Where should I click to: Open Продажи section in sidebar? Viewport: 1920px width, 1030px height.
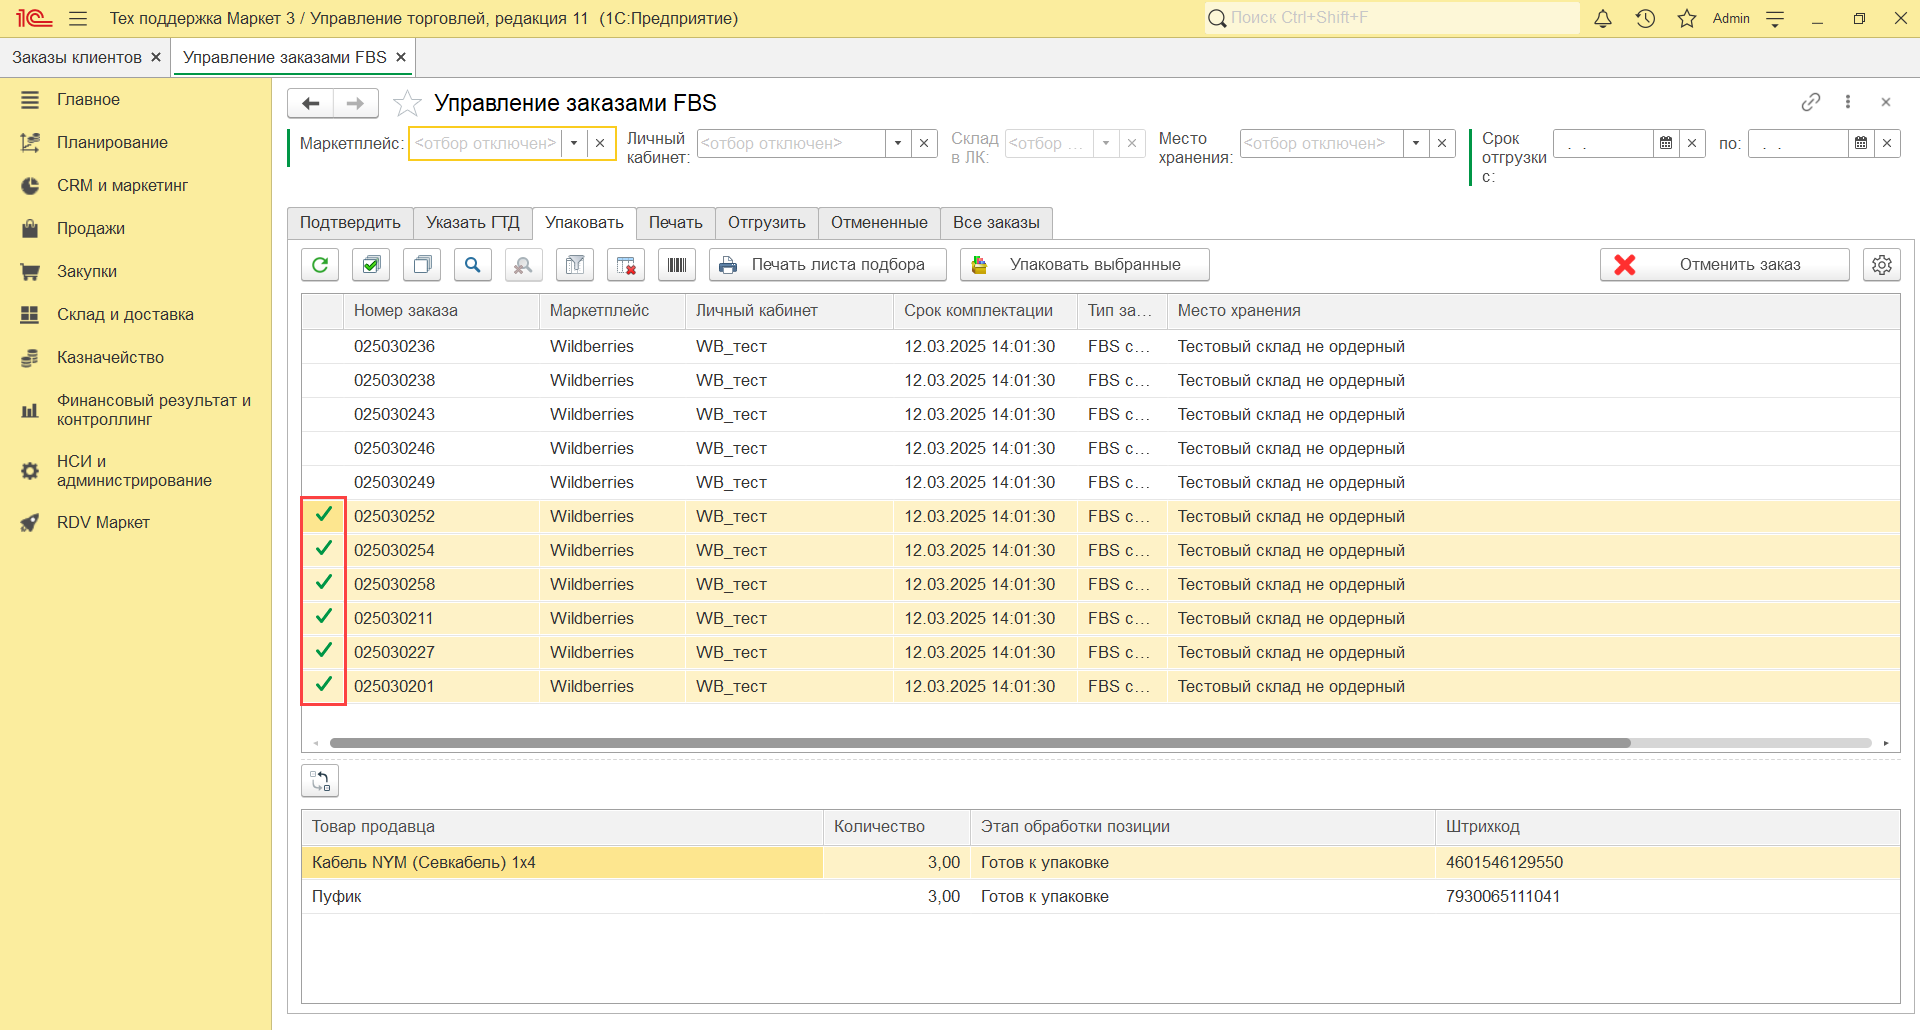(91, 228)
